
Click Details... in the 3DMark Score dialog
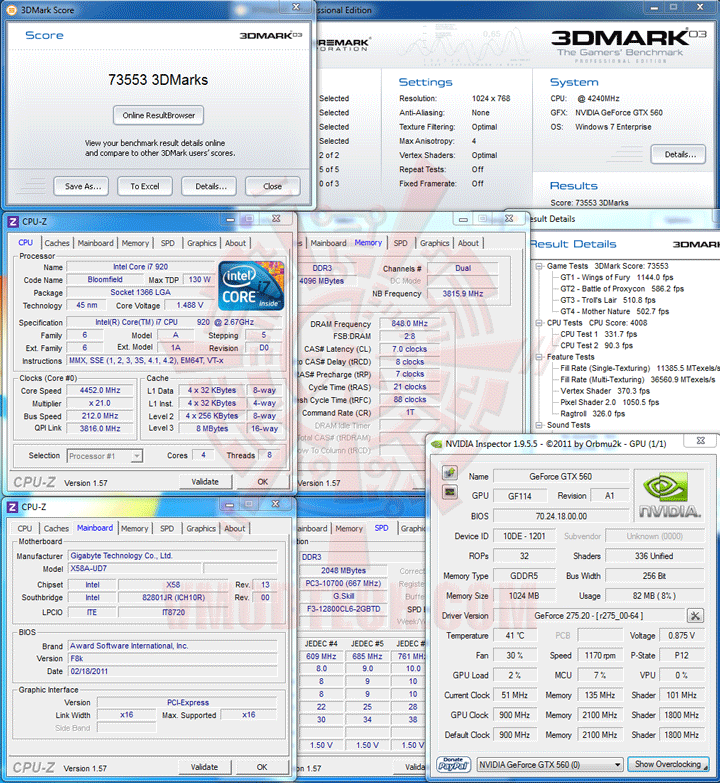click(209, 186)
